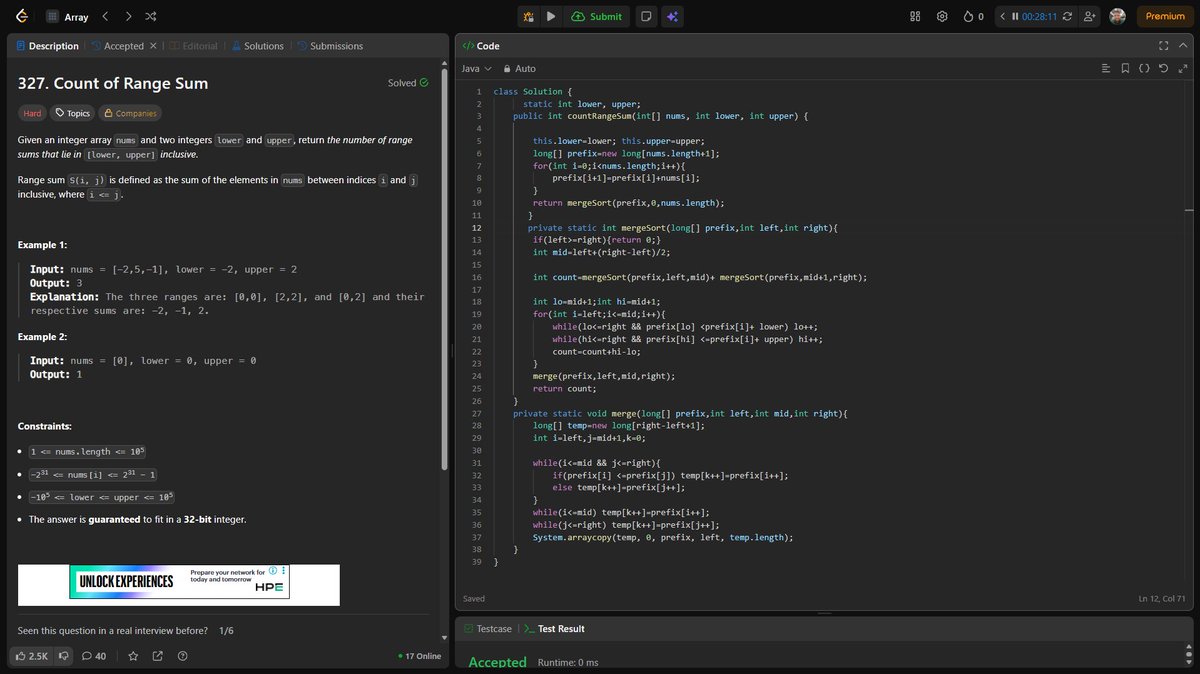Submit the solution

click(597, 16)
